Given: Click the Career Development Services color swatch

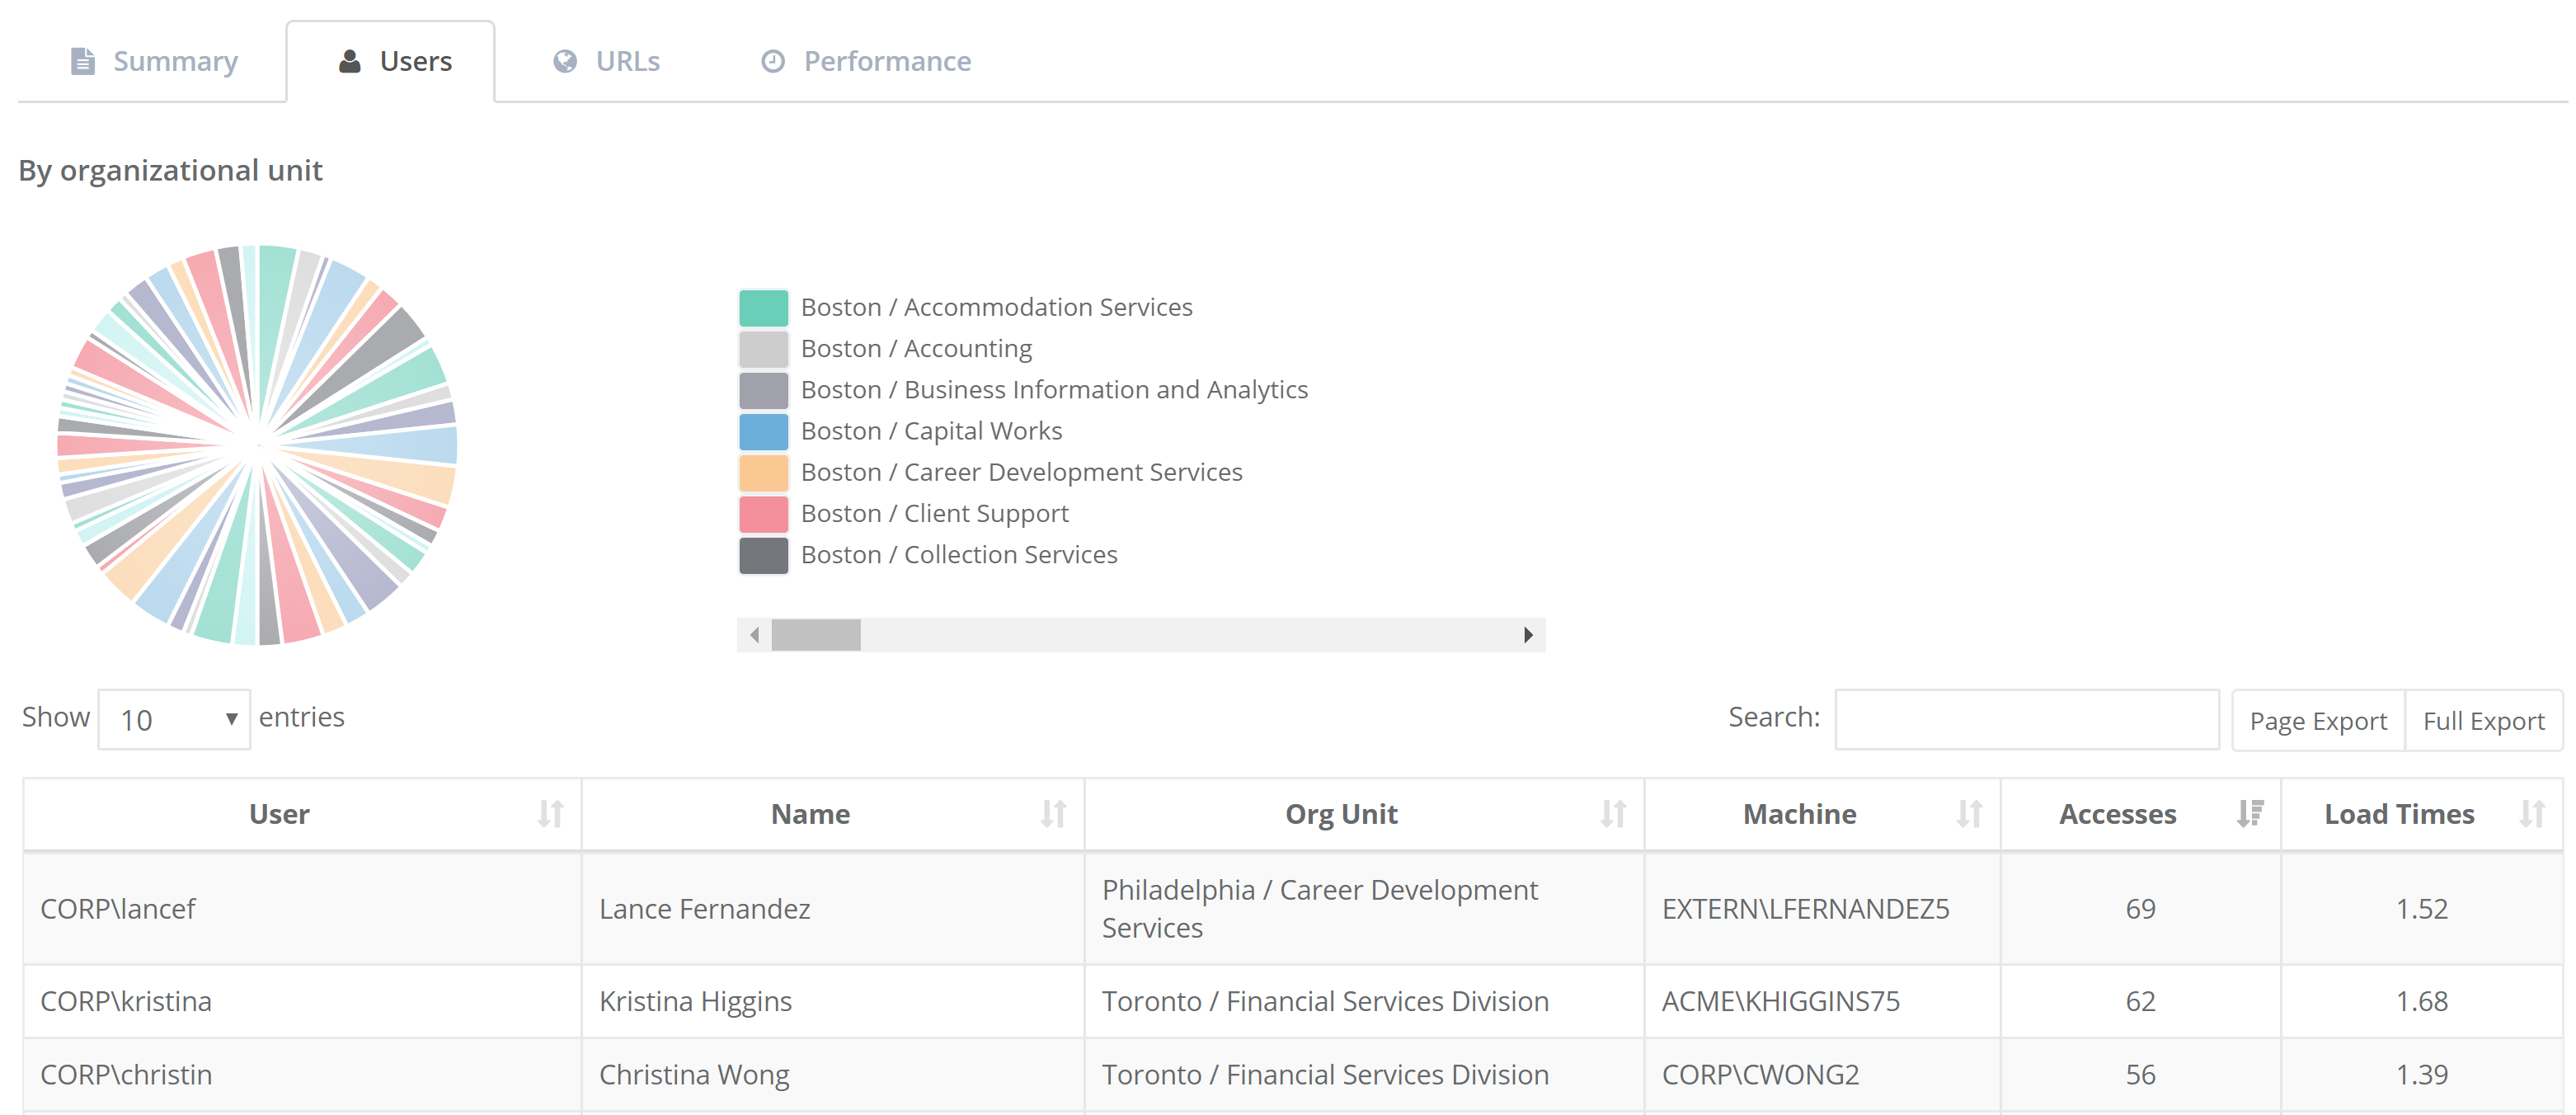Looking at the screenshot, I should [x=763, y=473].
